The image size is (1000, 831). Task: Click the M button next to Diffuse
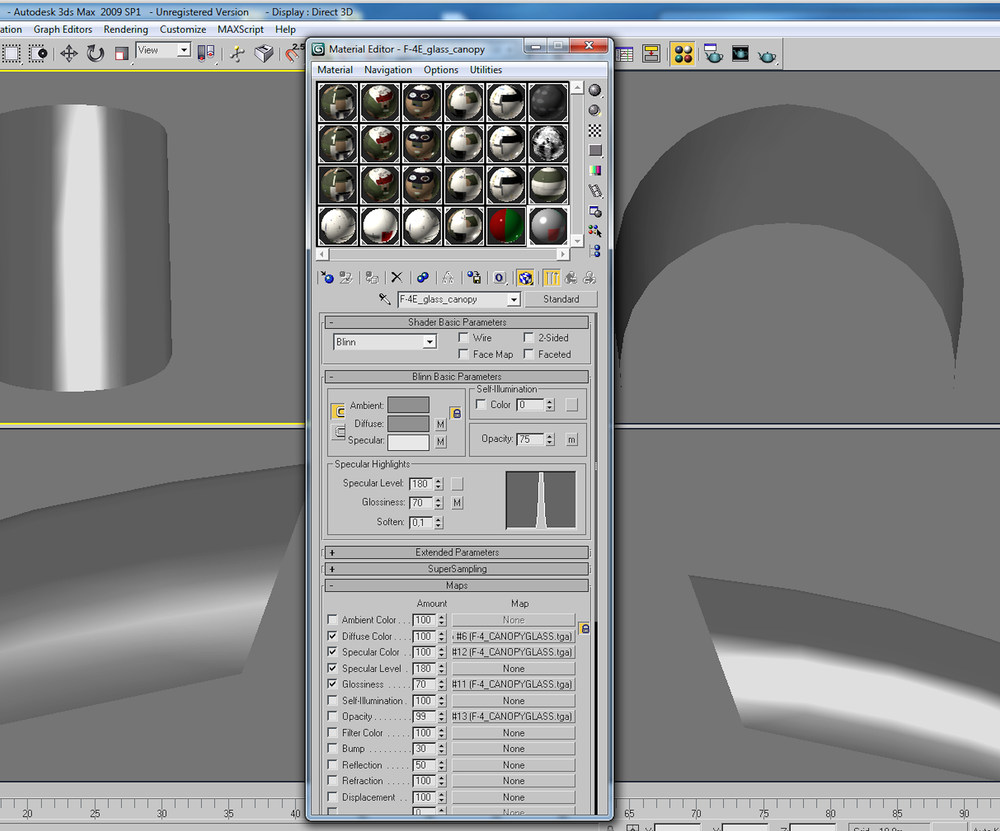click(441, 424)
